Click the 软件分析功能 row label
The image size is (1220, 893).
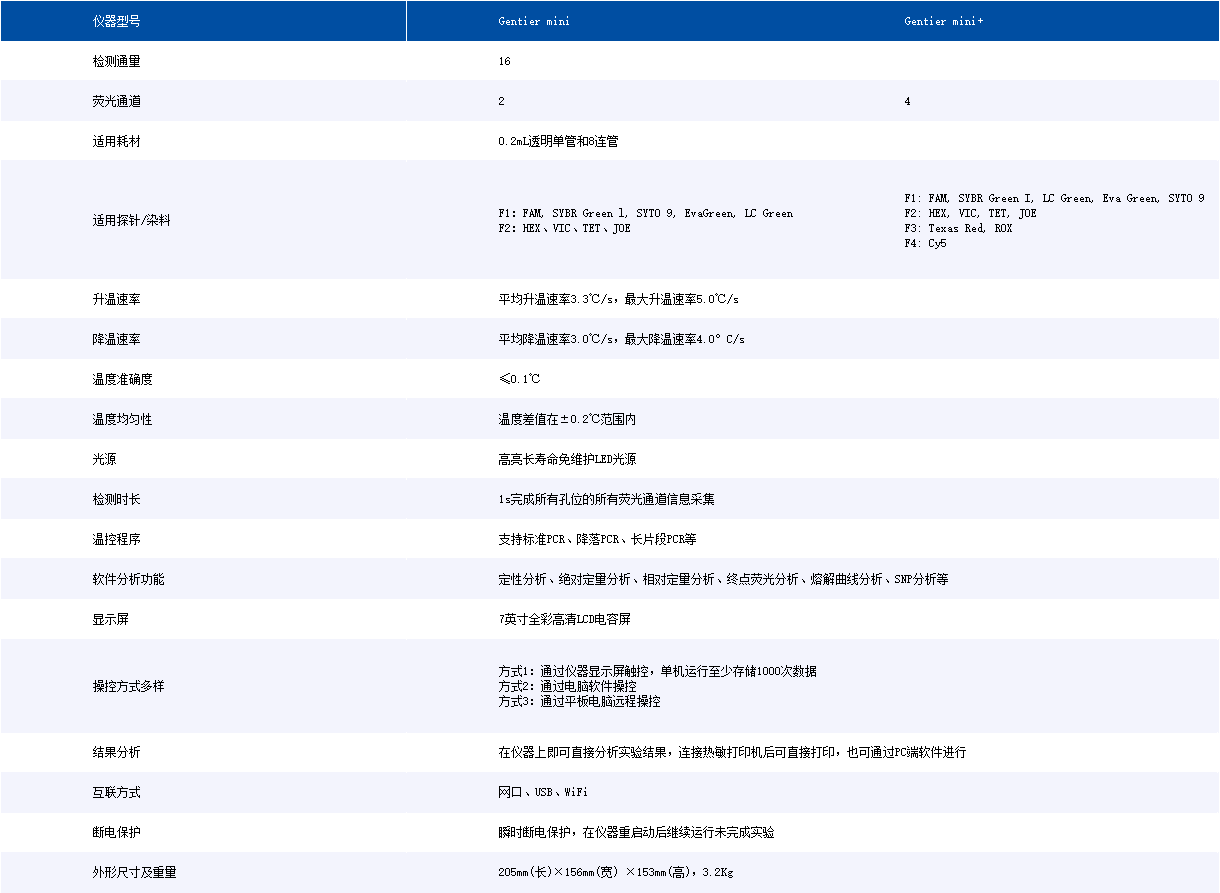128,579
